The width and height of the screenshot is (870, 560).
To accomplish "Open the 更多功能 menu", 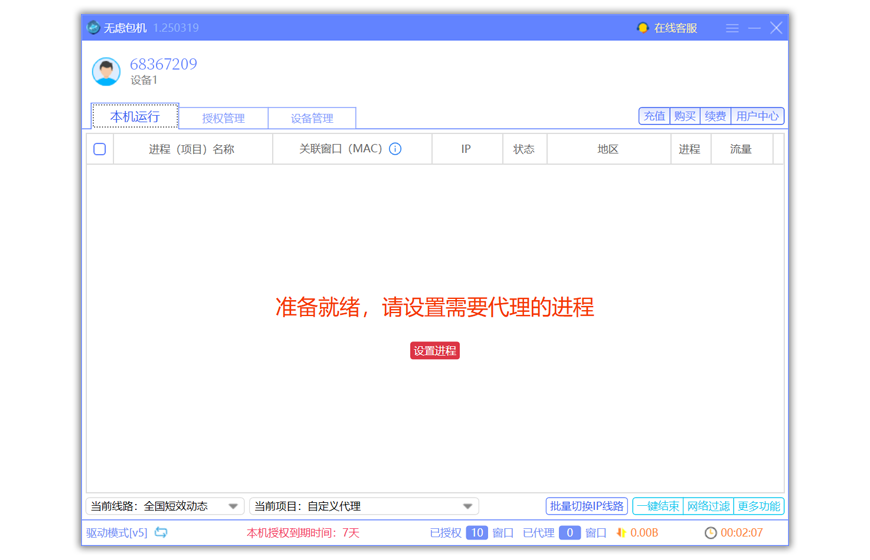I will click(759, 506).
